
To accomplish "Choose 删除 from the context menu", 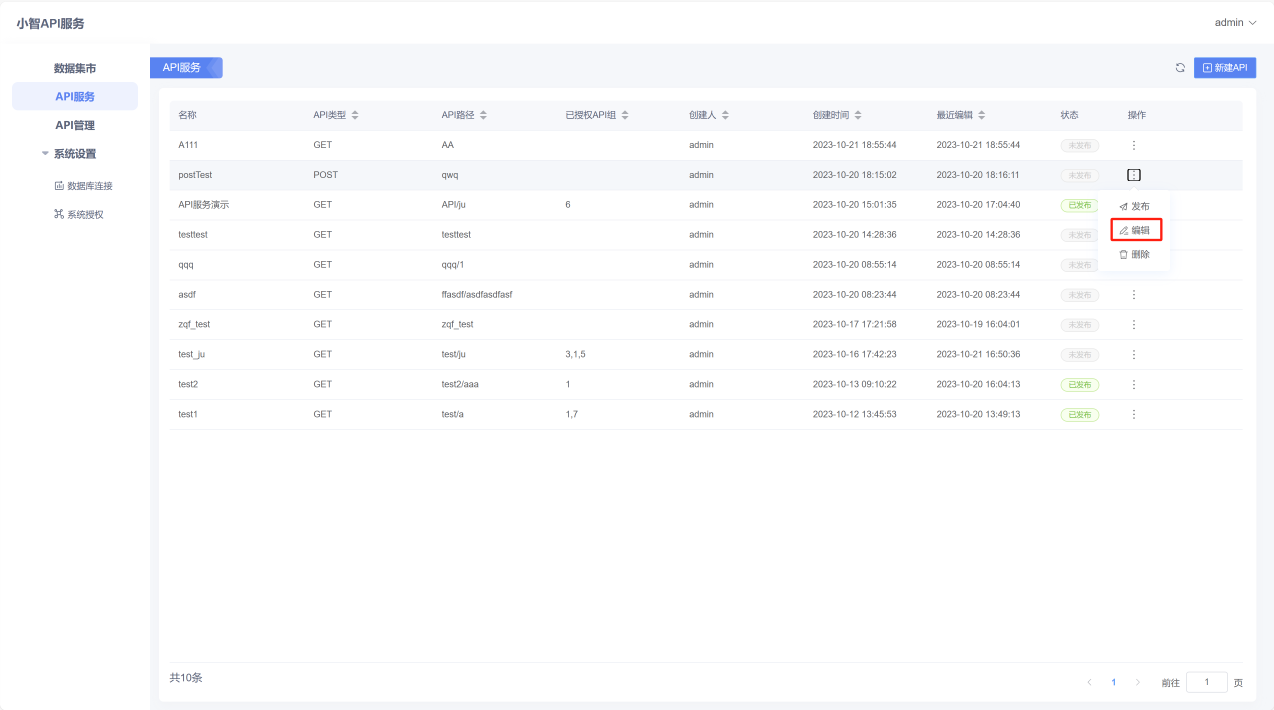I will click(1134, 255).
